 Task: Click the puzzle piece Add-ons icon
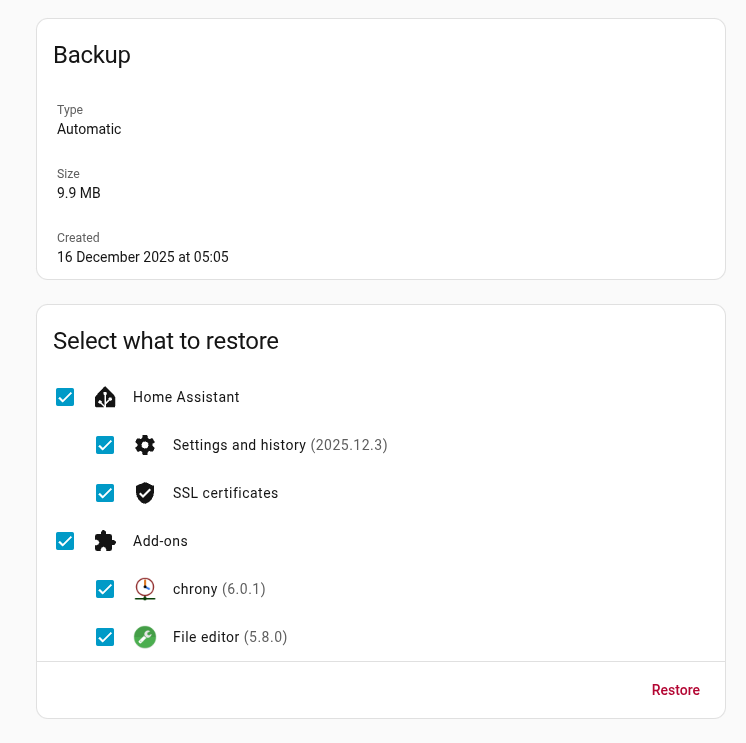point(105,541)
